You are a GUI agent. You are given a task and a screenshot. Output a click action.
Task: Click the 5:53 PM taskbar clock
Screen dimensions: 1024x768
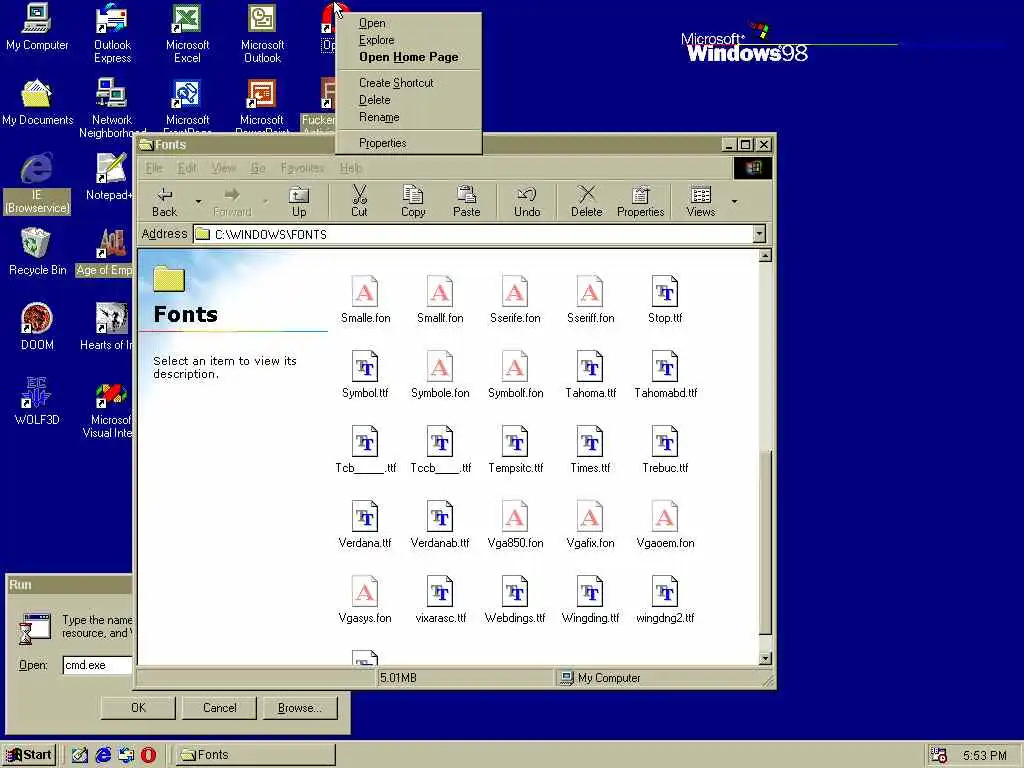pos(984,756)
